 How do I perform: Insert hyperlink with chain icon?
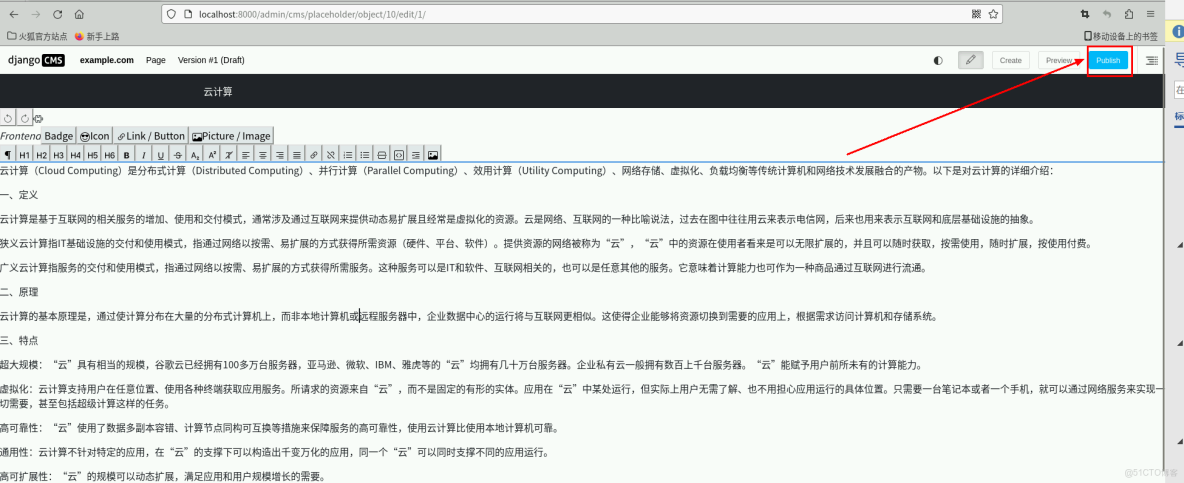click(x=313, y=155)
